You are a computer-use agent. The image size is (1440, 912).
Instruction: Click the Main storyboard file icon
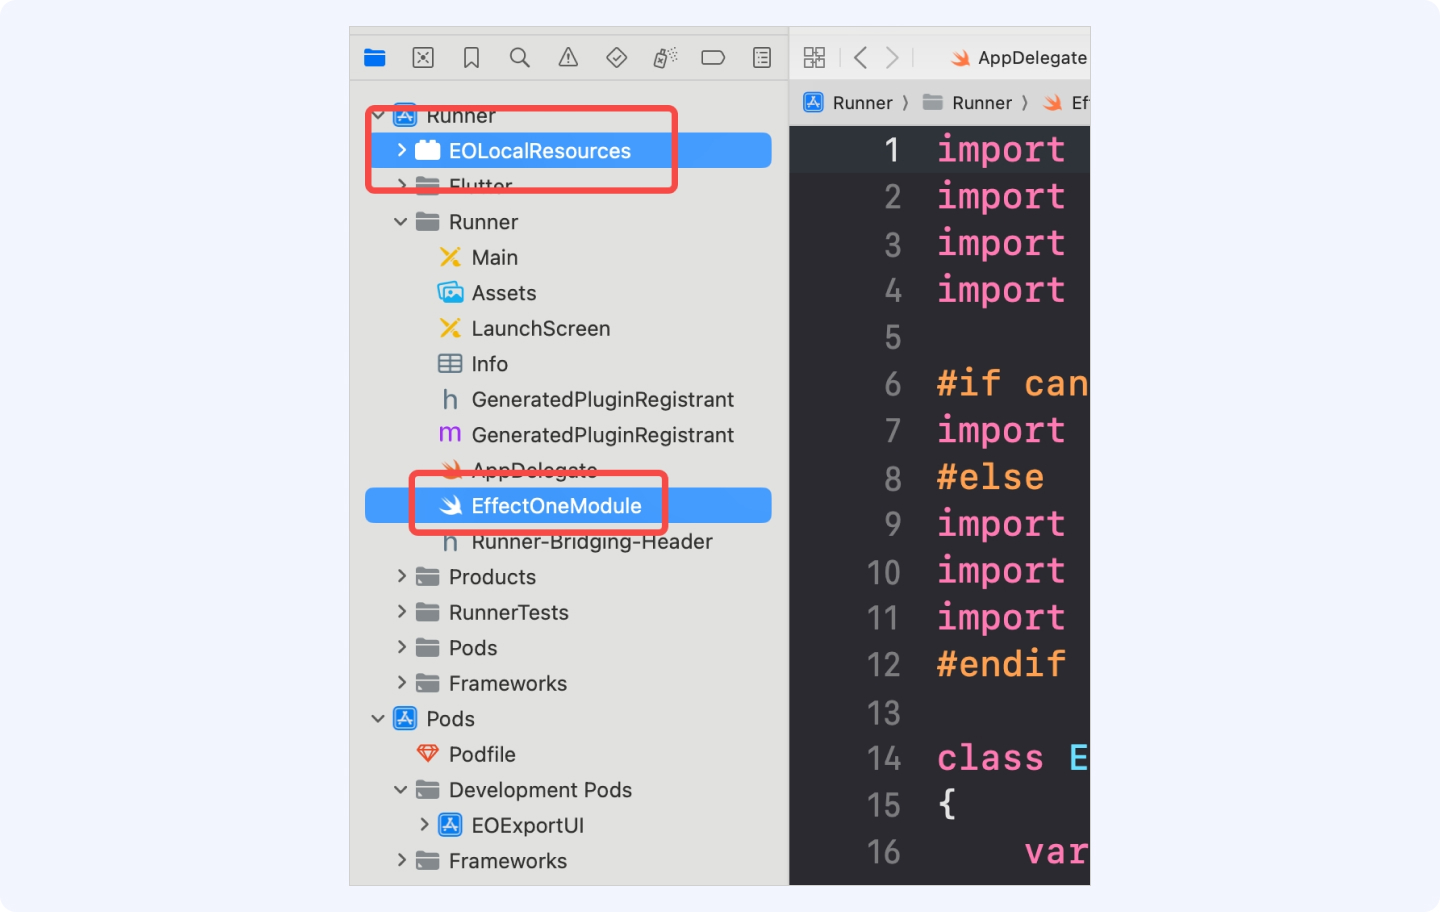click(x=450, y=258)
